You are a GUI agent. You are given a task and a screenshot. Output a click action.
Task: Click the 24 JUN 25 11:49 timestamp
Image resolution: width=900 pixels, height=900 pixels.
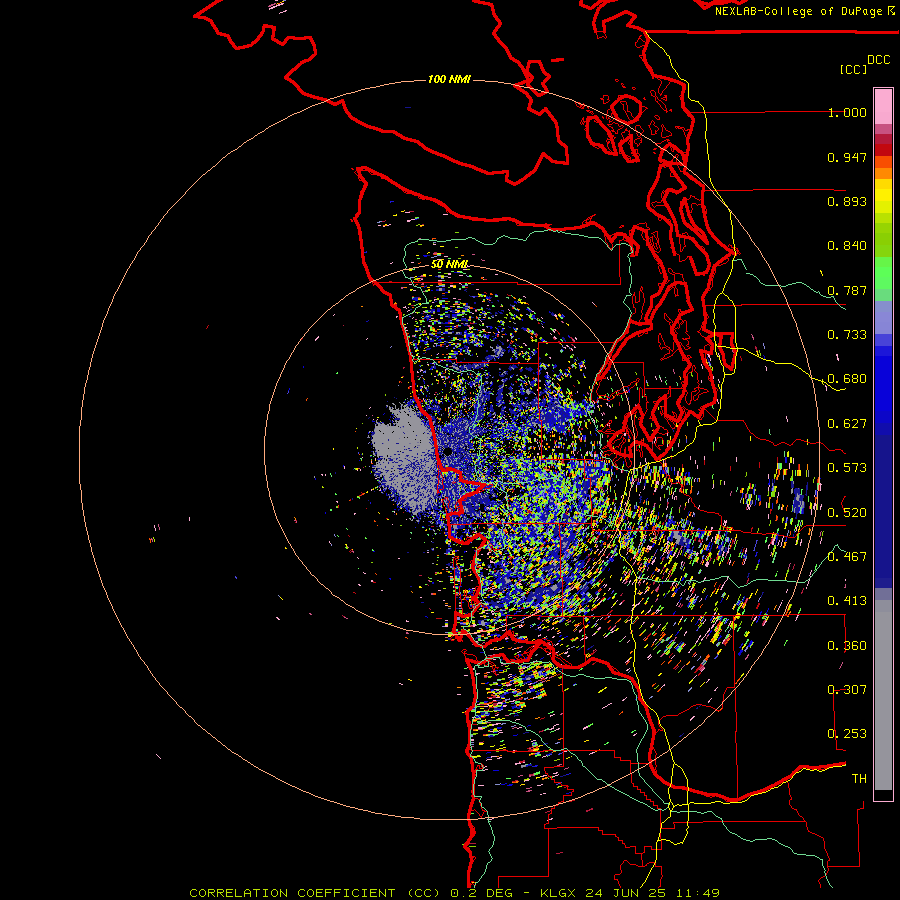653,893
